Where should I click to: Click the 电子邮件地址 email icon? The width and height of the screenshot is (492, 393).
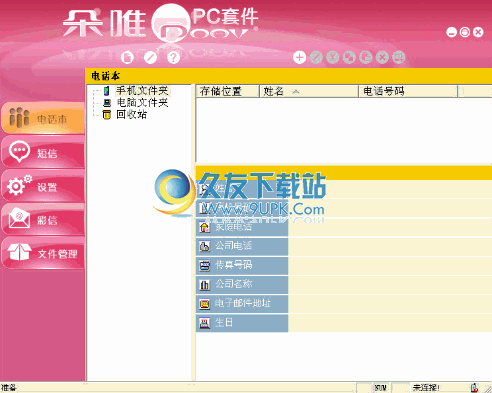point(204,304)
